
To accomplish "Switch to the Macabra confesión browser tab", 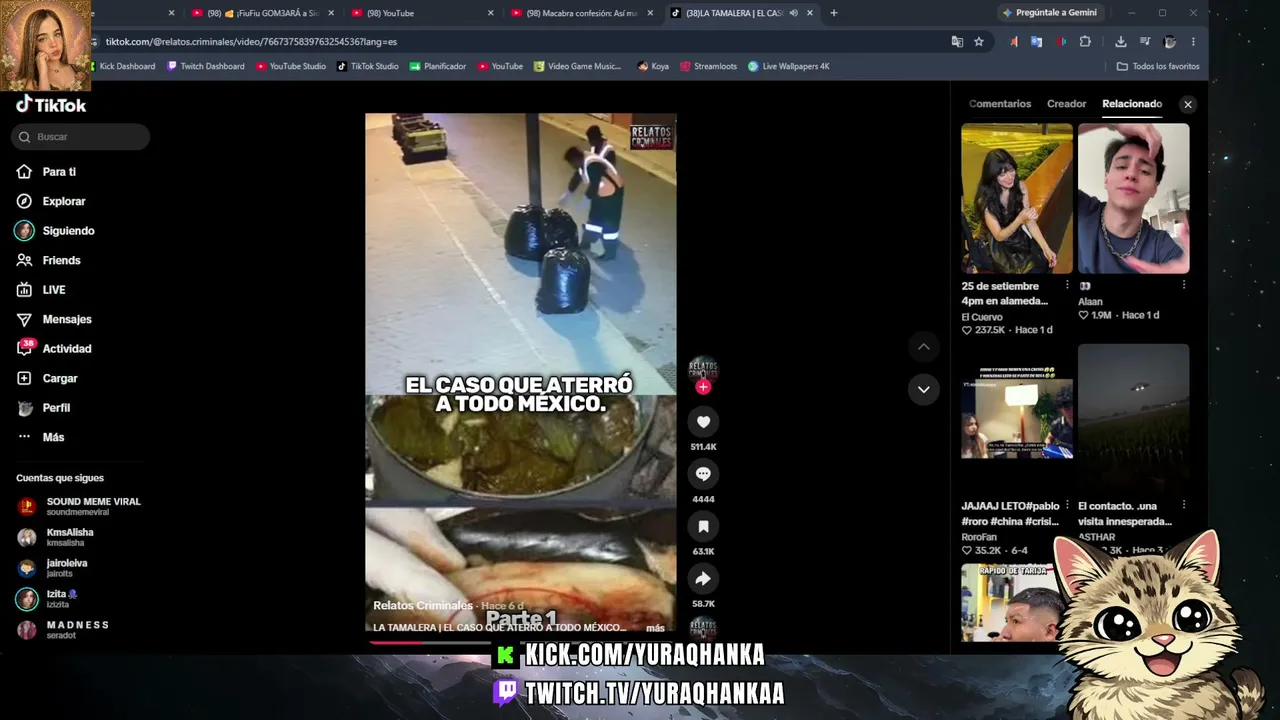I will click(x=580, y=13).
